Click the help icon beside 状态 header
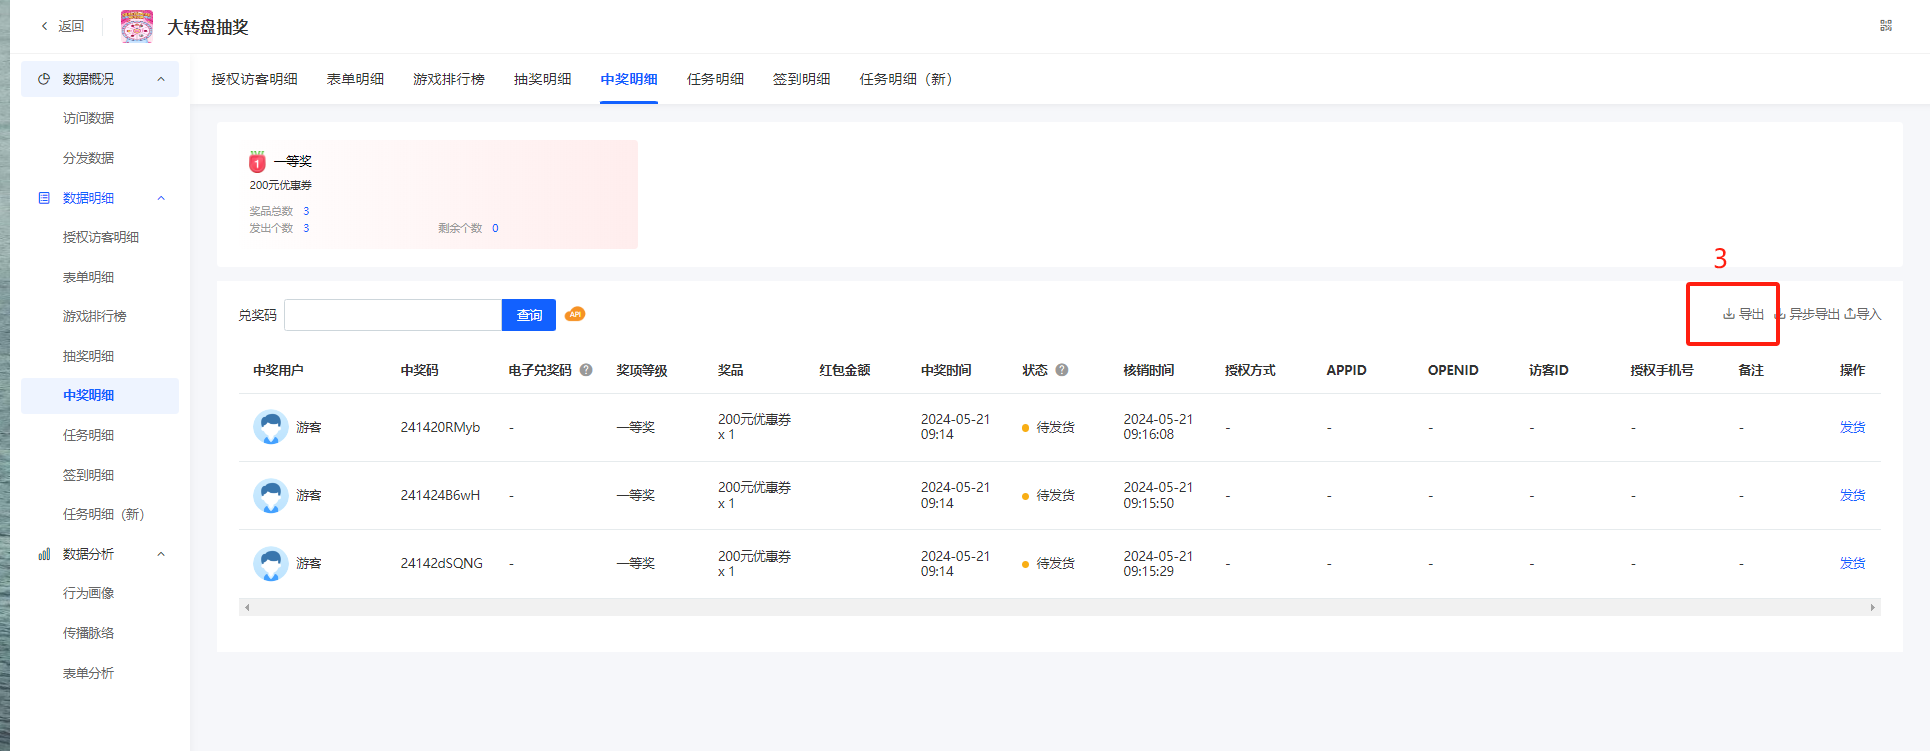Image resolution: width=1930 pixels, height=751 pixels. click(x=1062, y=370)
